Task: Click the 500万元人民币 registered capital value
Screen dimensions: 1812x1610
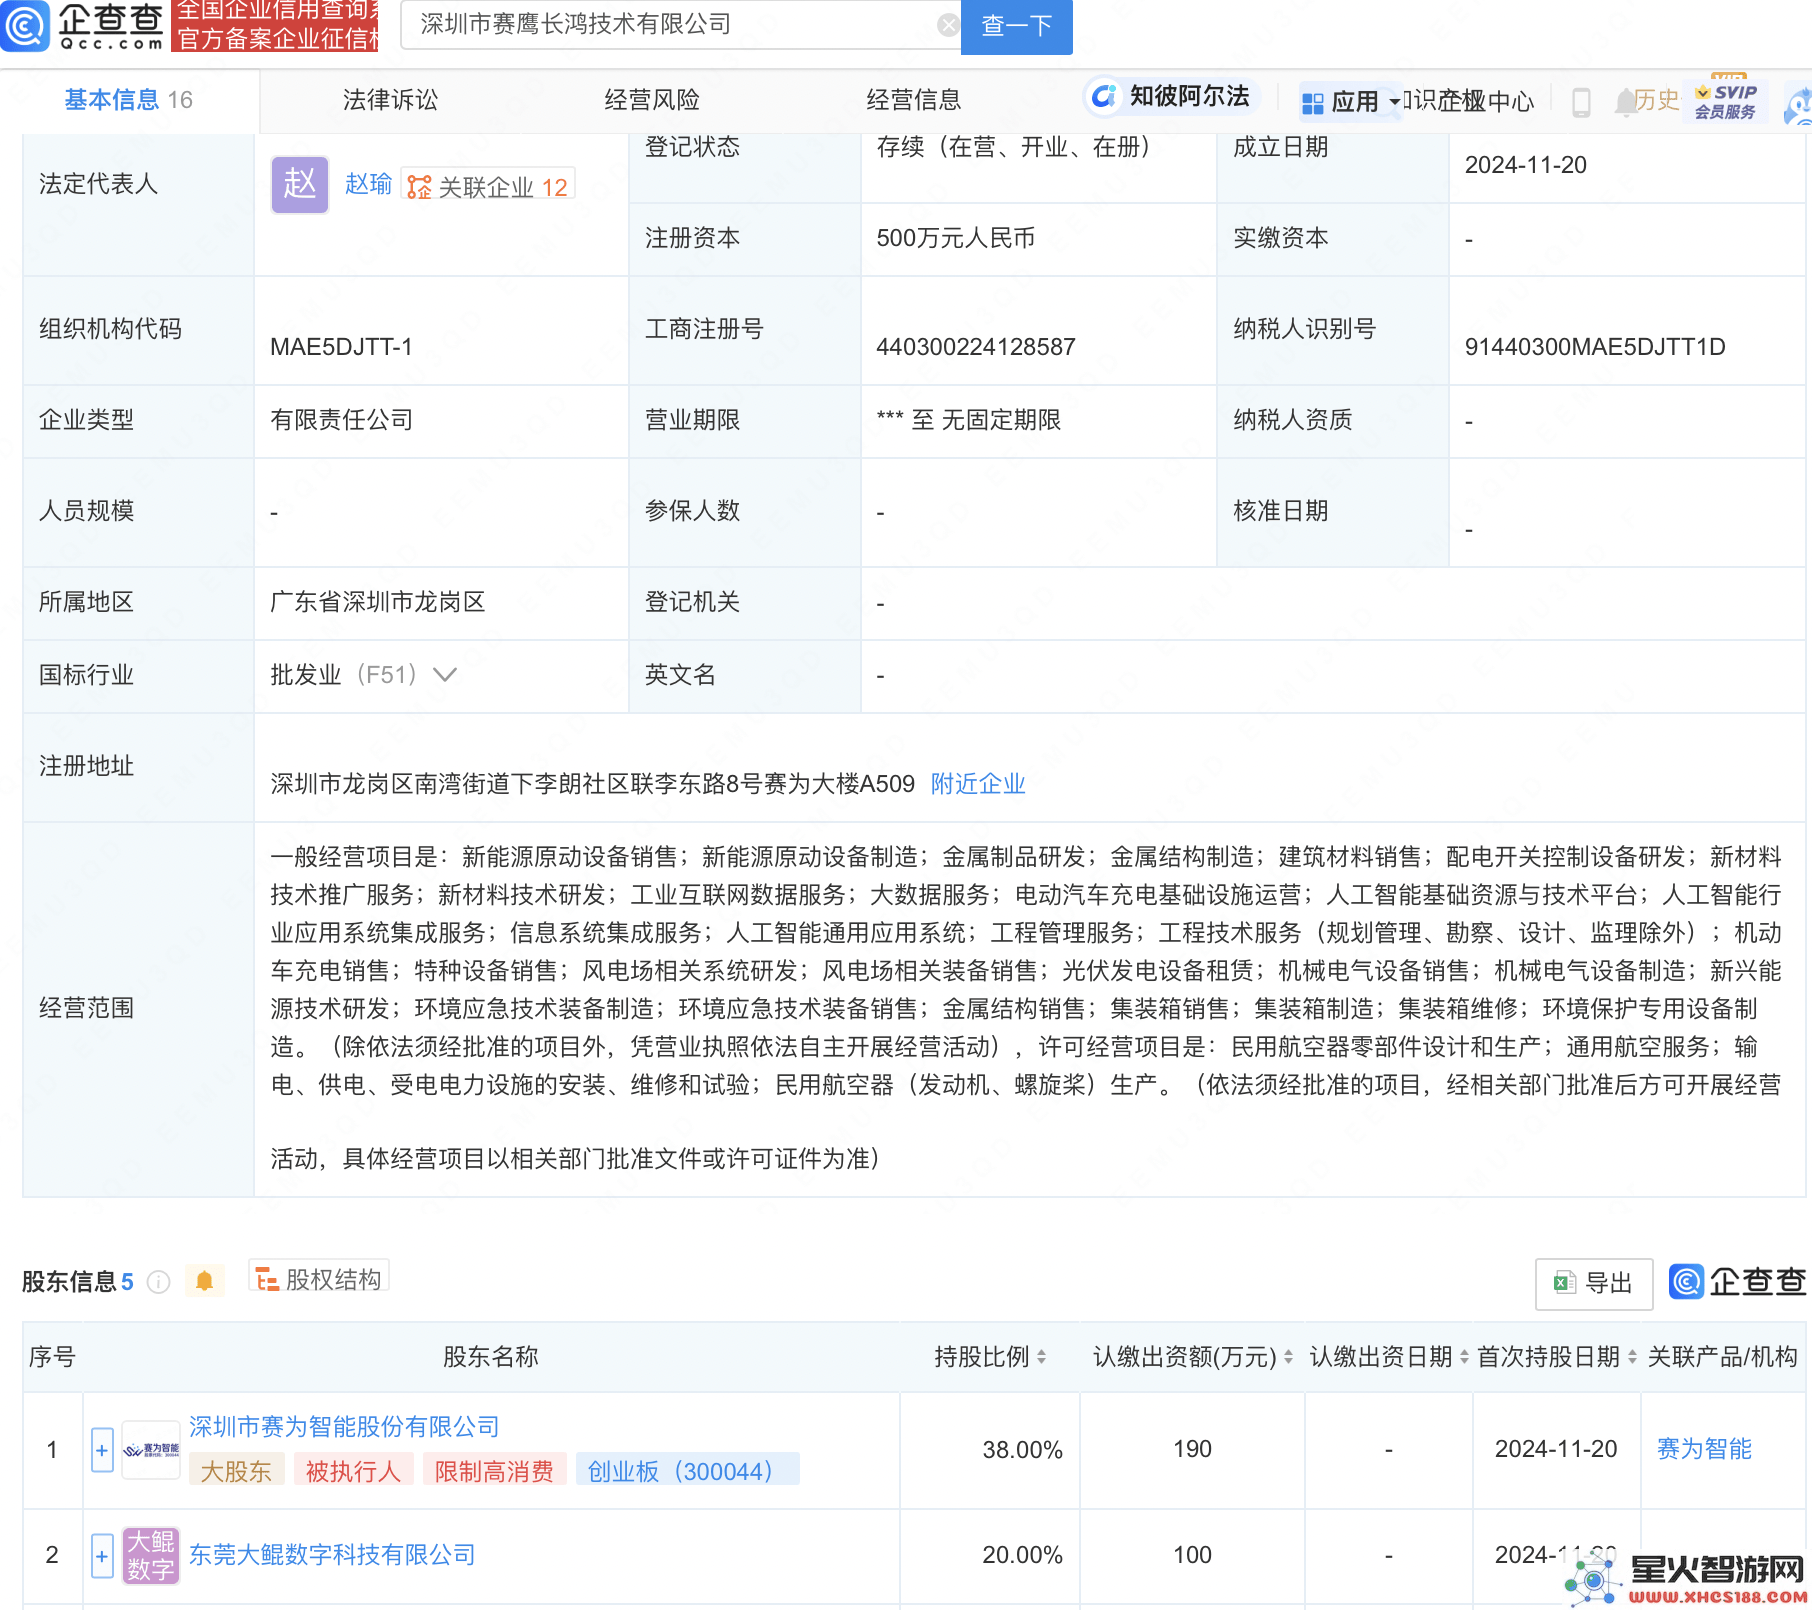Action: click(955, 238)
